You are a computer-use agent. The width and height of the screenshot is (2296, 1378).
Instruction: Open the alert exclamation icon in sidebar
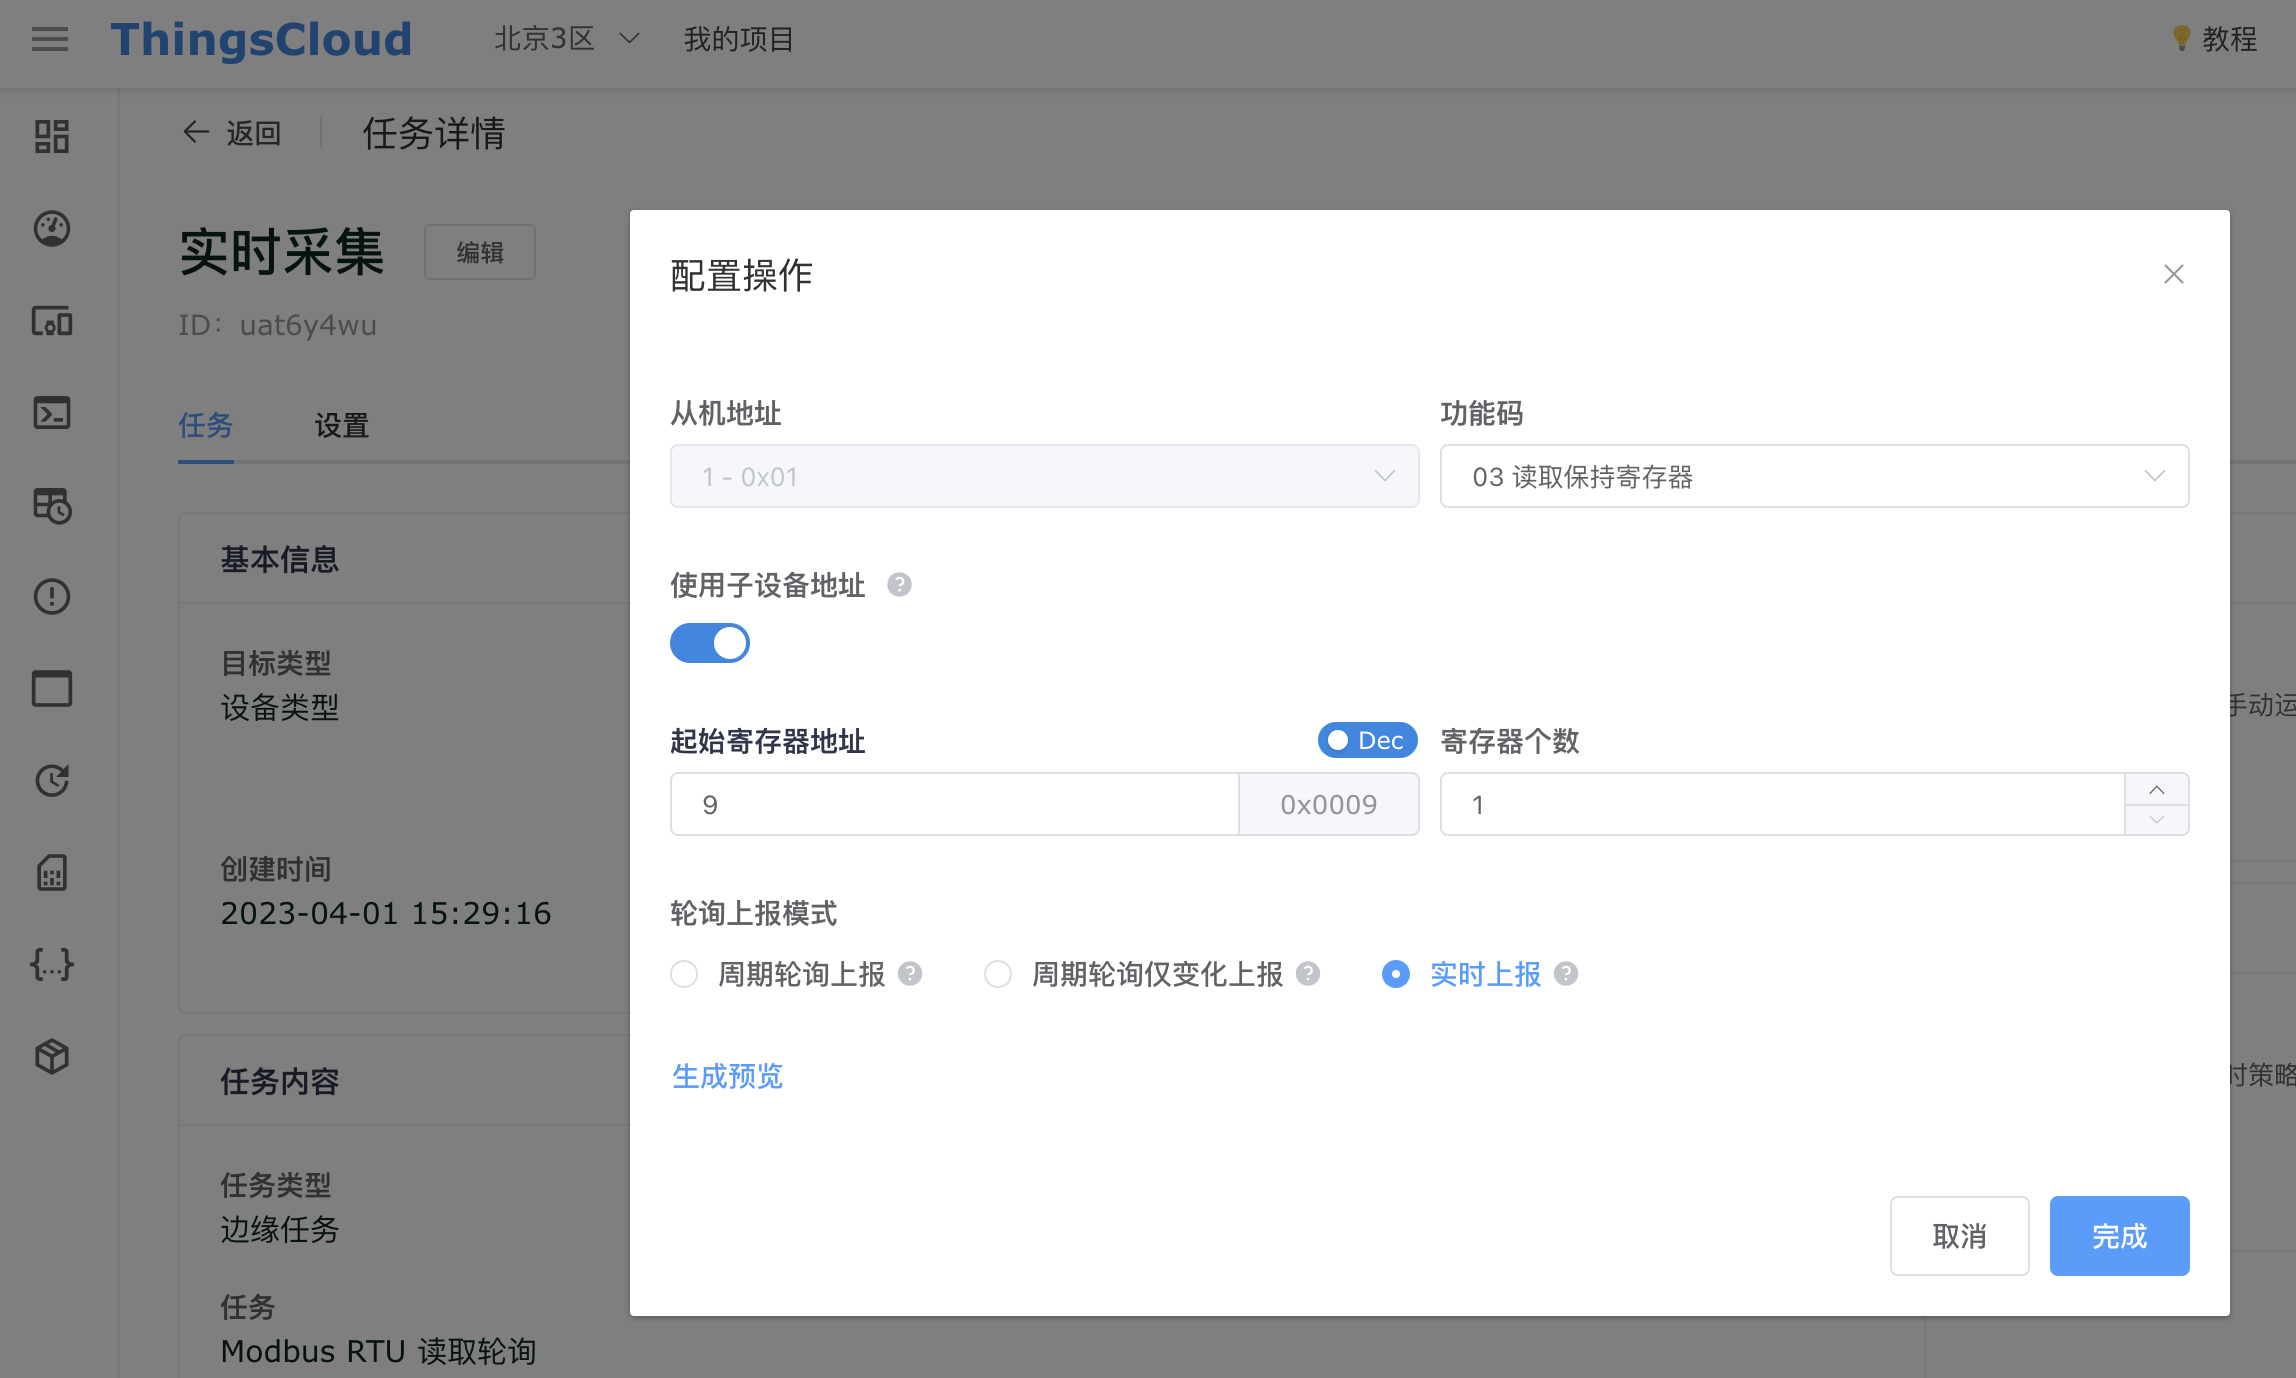click(52, 597)
